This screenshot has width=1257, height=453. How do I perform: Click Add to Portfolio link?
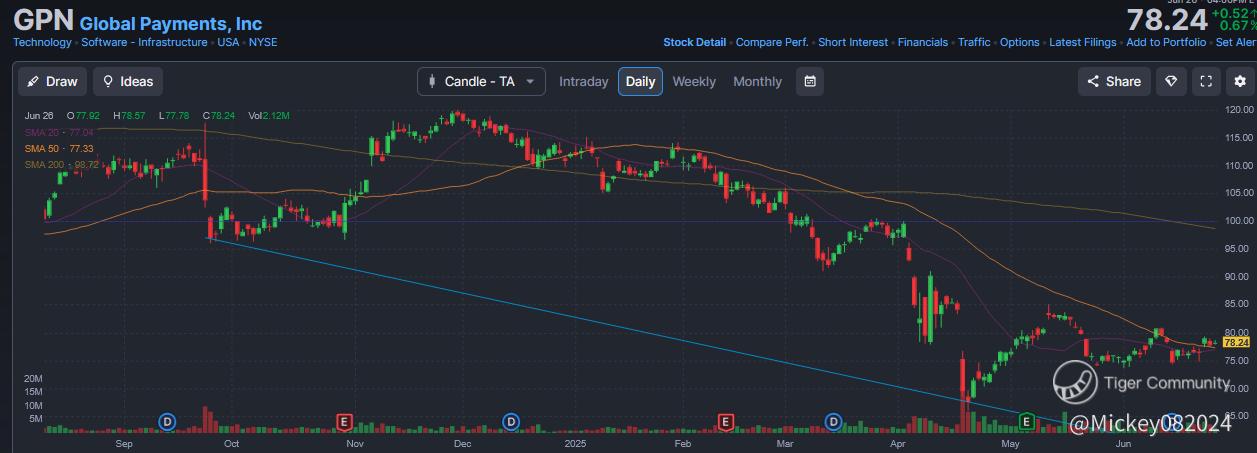click(x=1167, y=42)
